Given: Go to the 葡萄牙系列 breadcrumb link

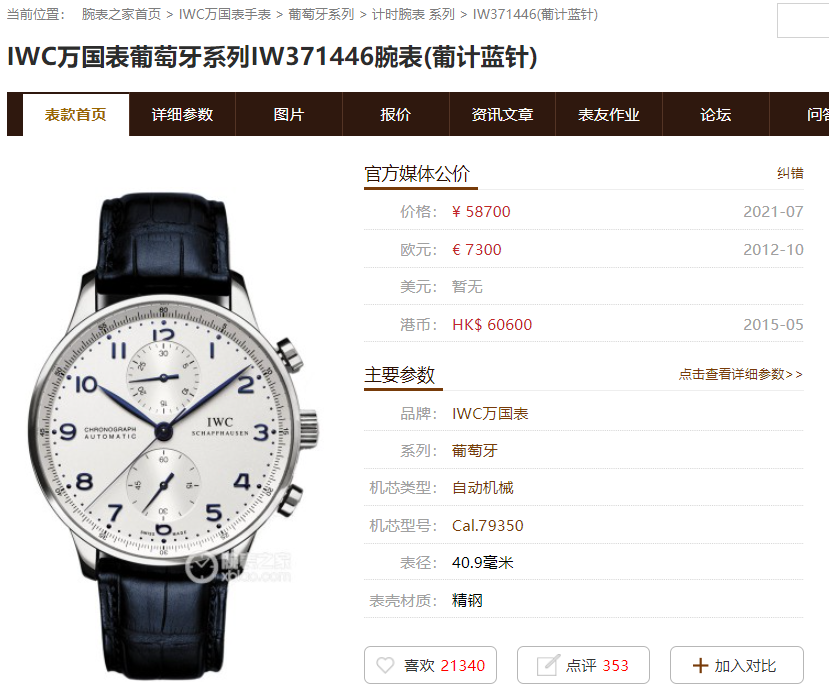Looking at the screenshot, I should tap(321, 14).
